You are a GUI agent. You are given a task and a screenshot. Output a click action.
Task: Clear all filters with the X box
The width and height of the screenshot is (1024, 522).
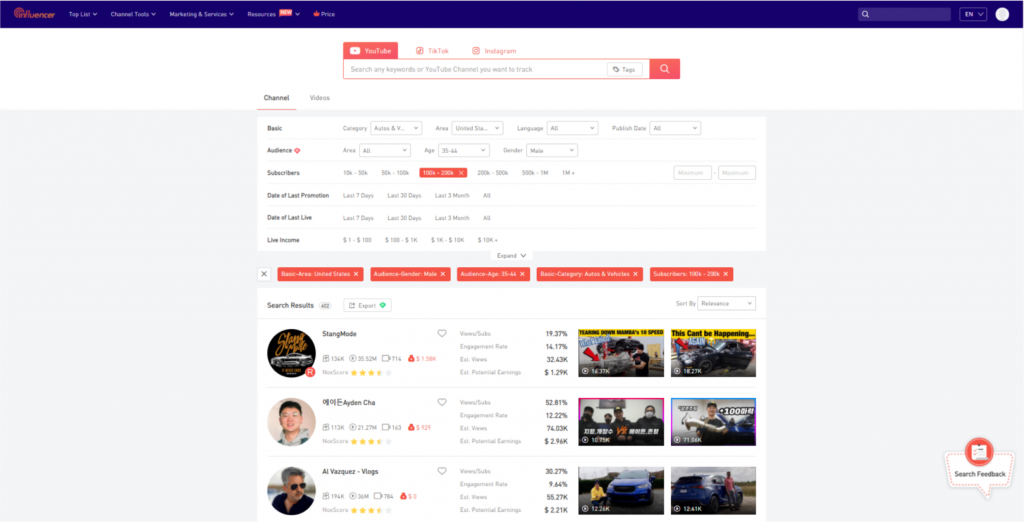point(264,274)
